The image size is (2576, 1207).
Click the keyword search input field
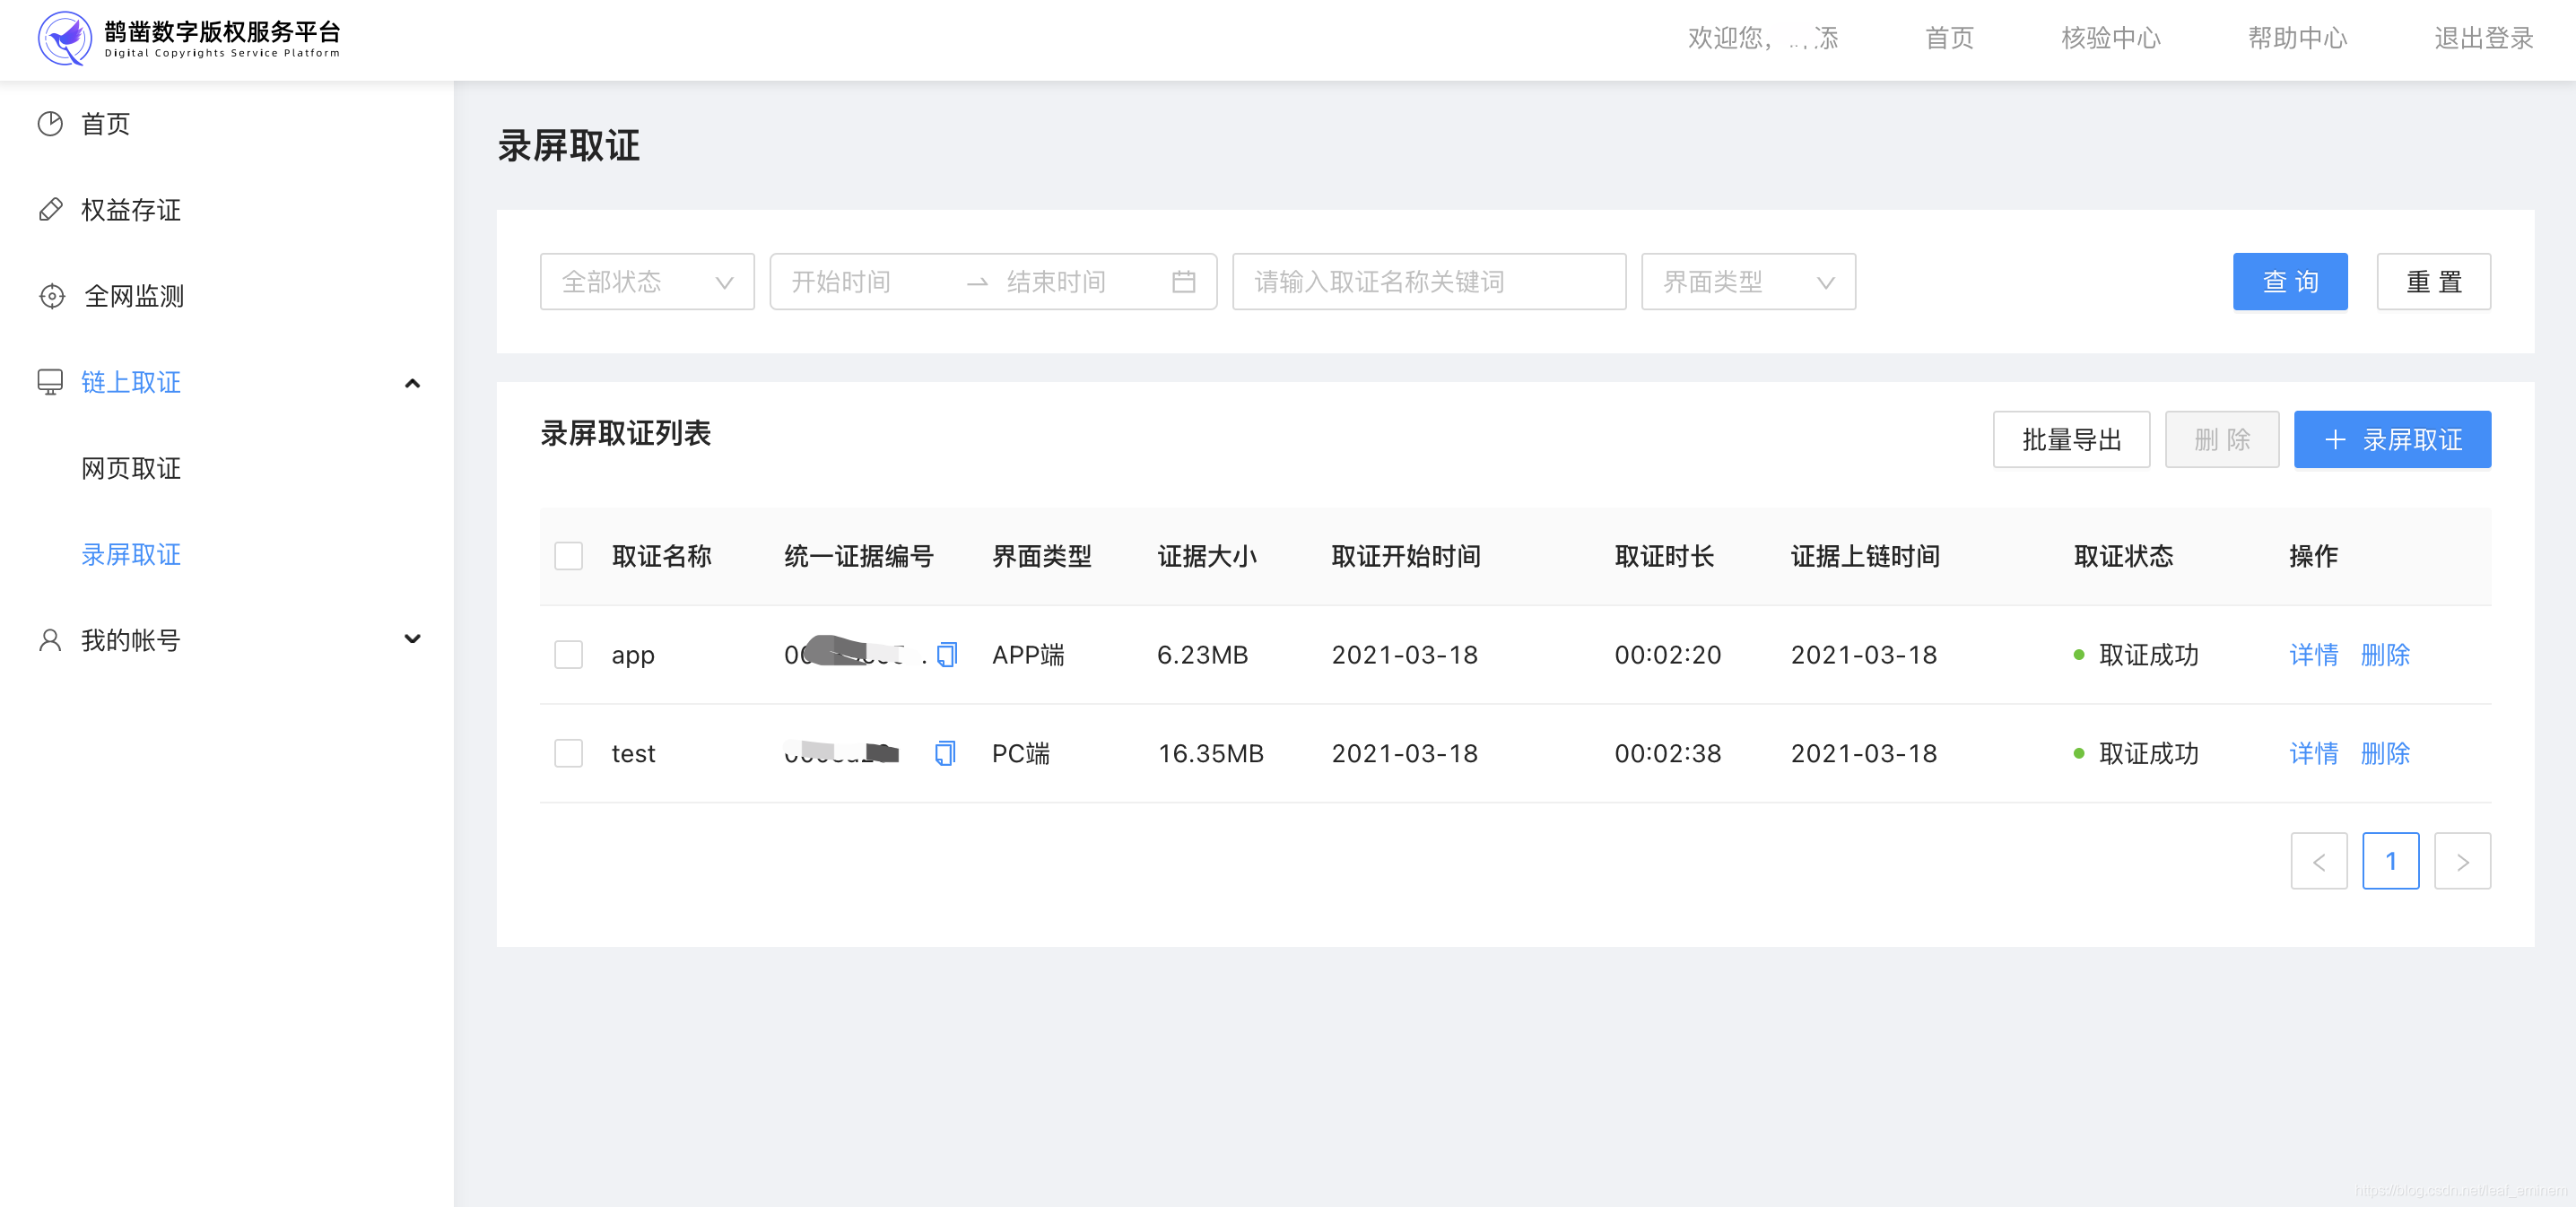[1429, 282]
